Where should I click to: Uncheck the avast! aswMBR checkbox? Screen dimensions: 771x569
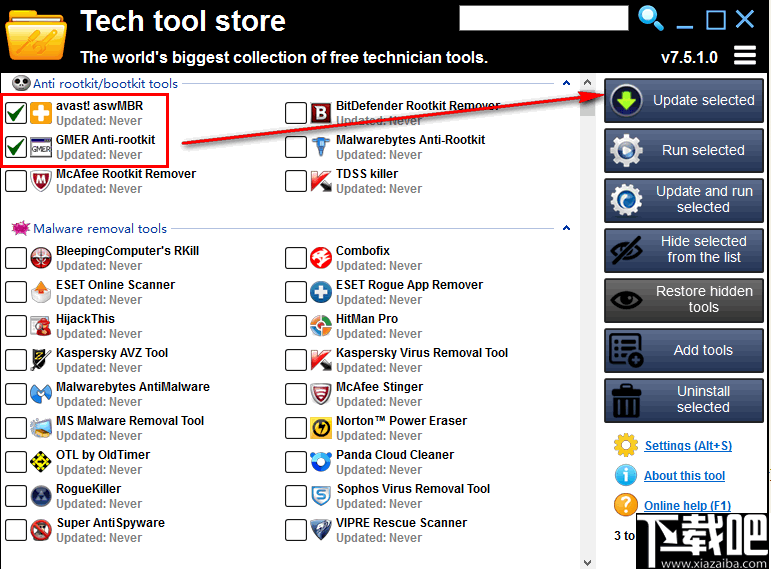tap(16, 113)
